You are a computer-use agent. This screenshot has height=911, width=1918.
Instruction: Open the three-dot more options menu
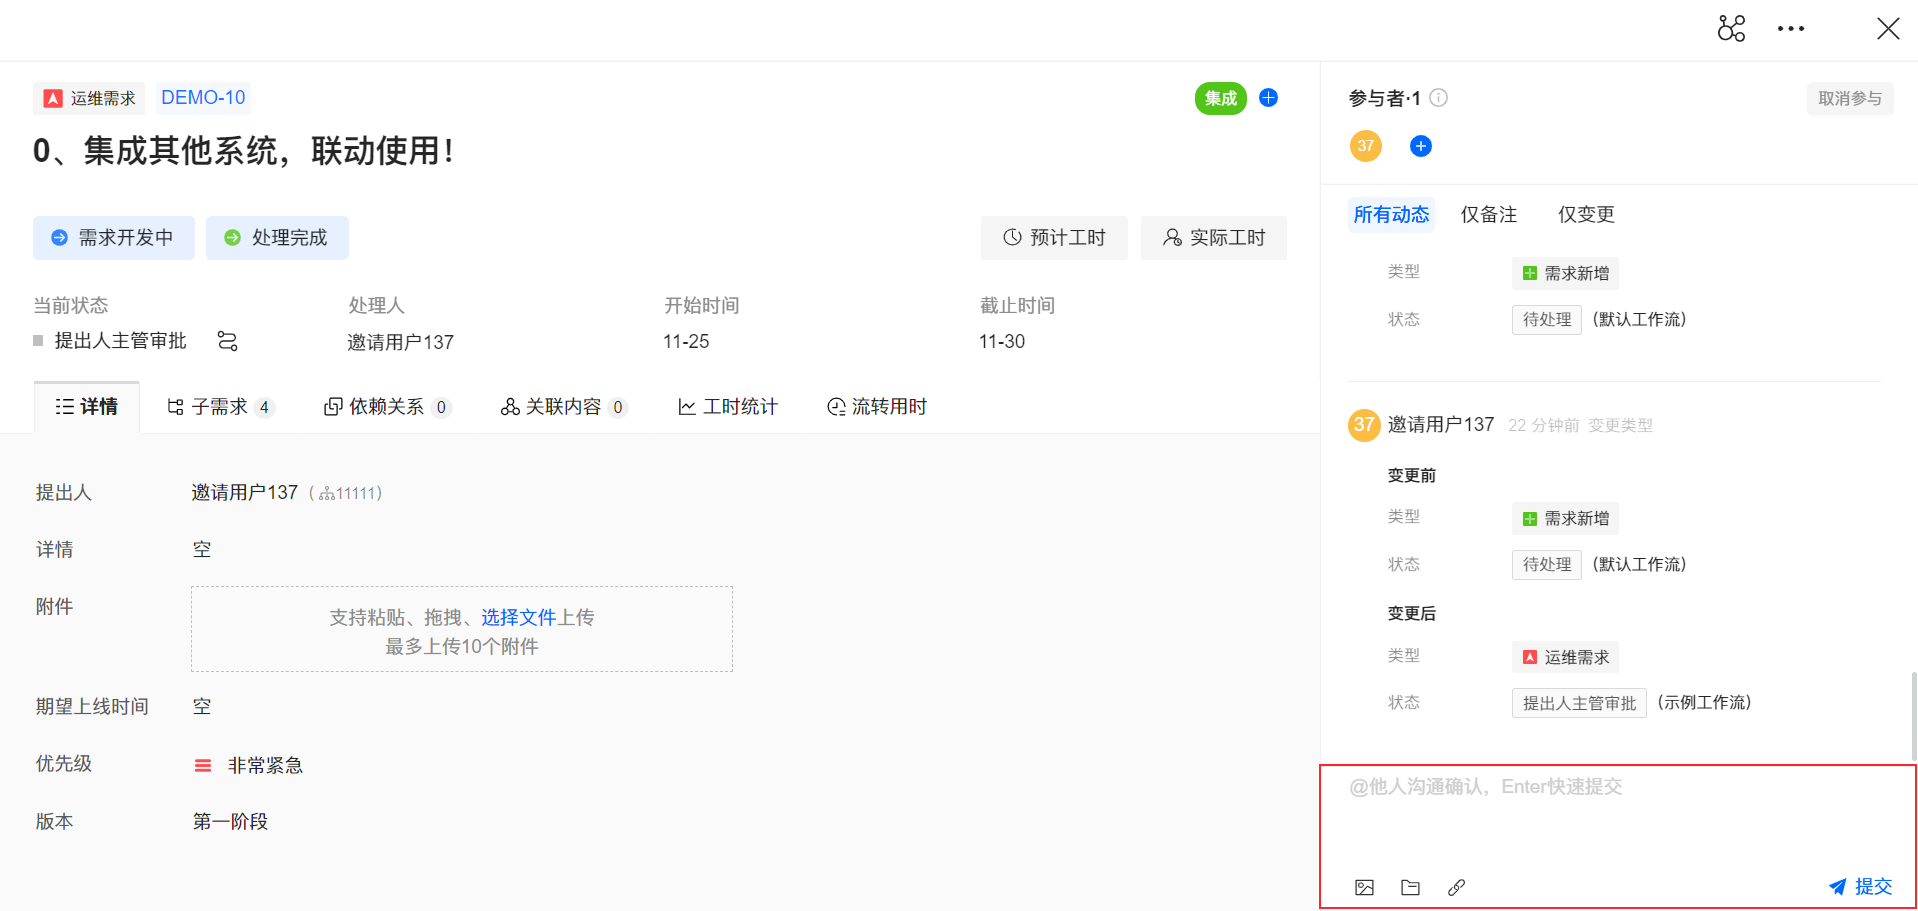tap(1790, 29)
